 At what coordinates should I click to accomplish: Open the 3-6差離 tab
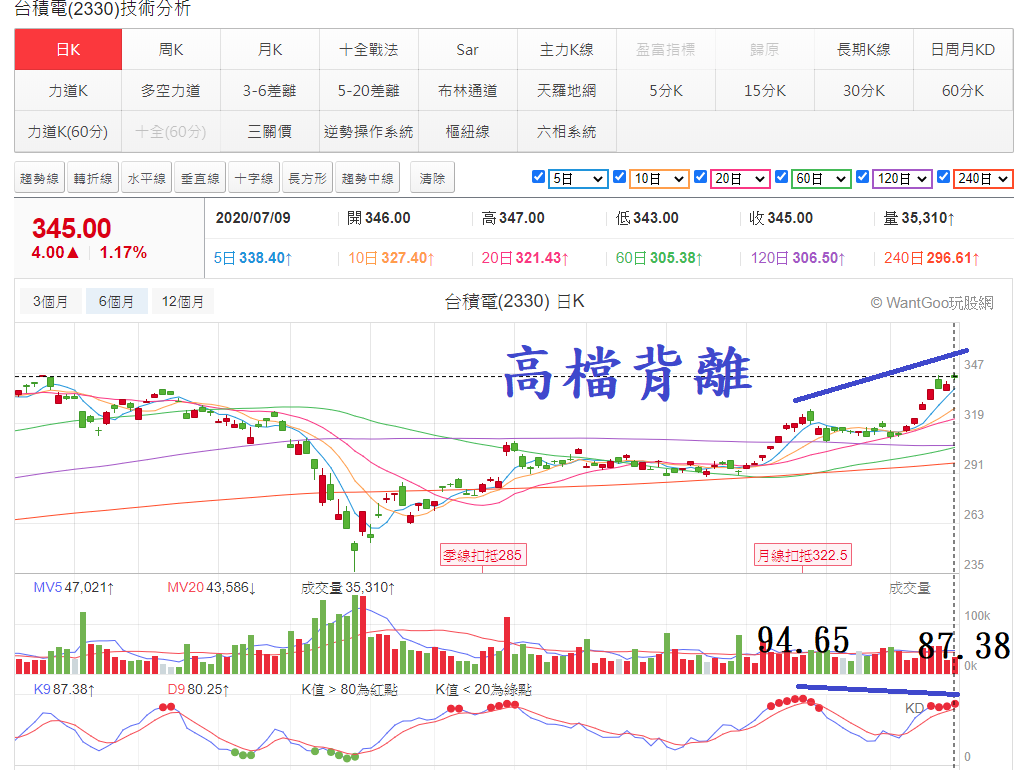pos(270,90)
